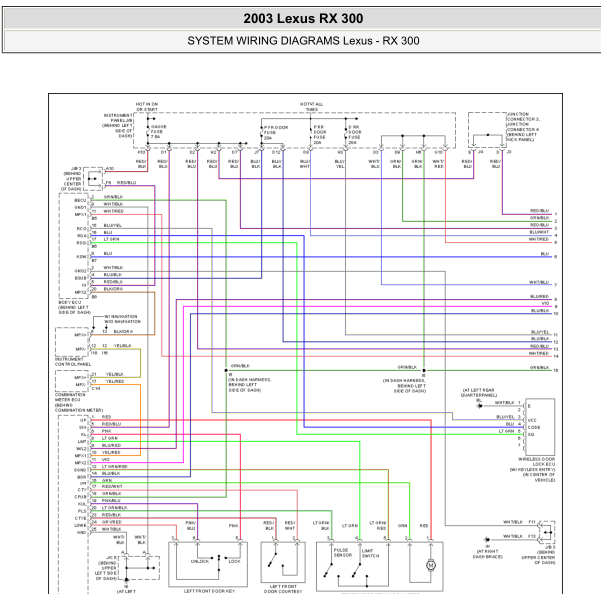Click the 'VCC' terminal on wireless ECU

[532, 420]
